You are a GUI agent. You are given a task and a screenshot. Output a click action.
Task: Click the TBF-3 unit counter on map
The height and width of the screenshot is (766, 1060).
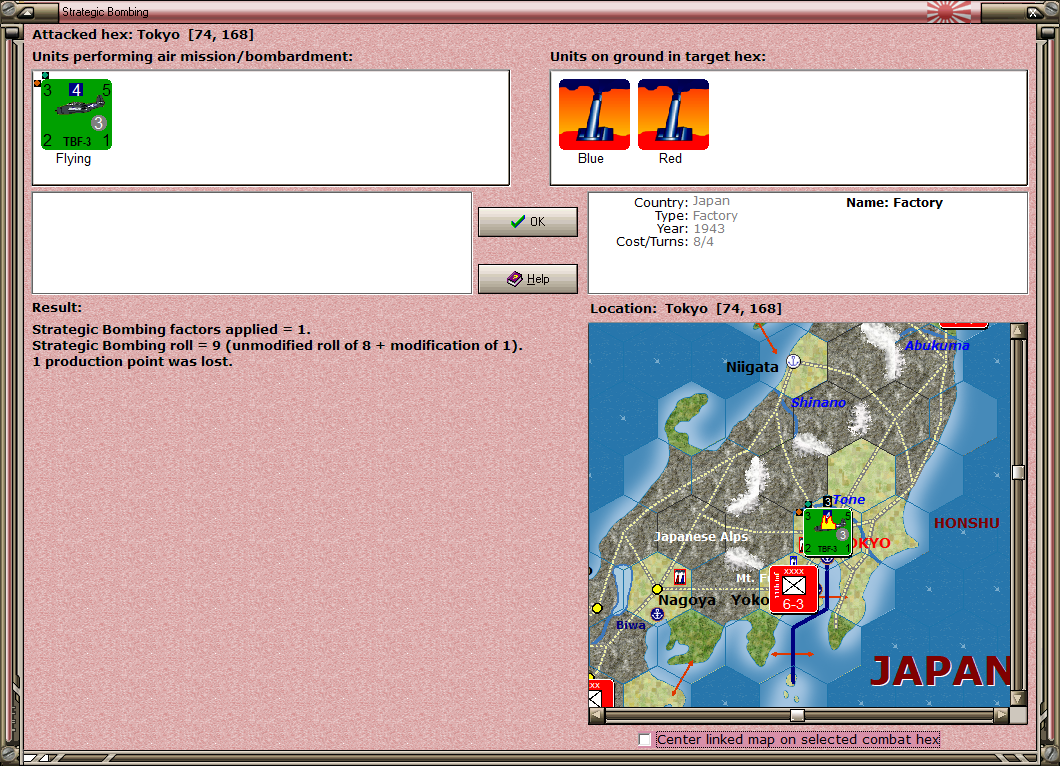(x=827, y=533)
